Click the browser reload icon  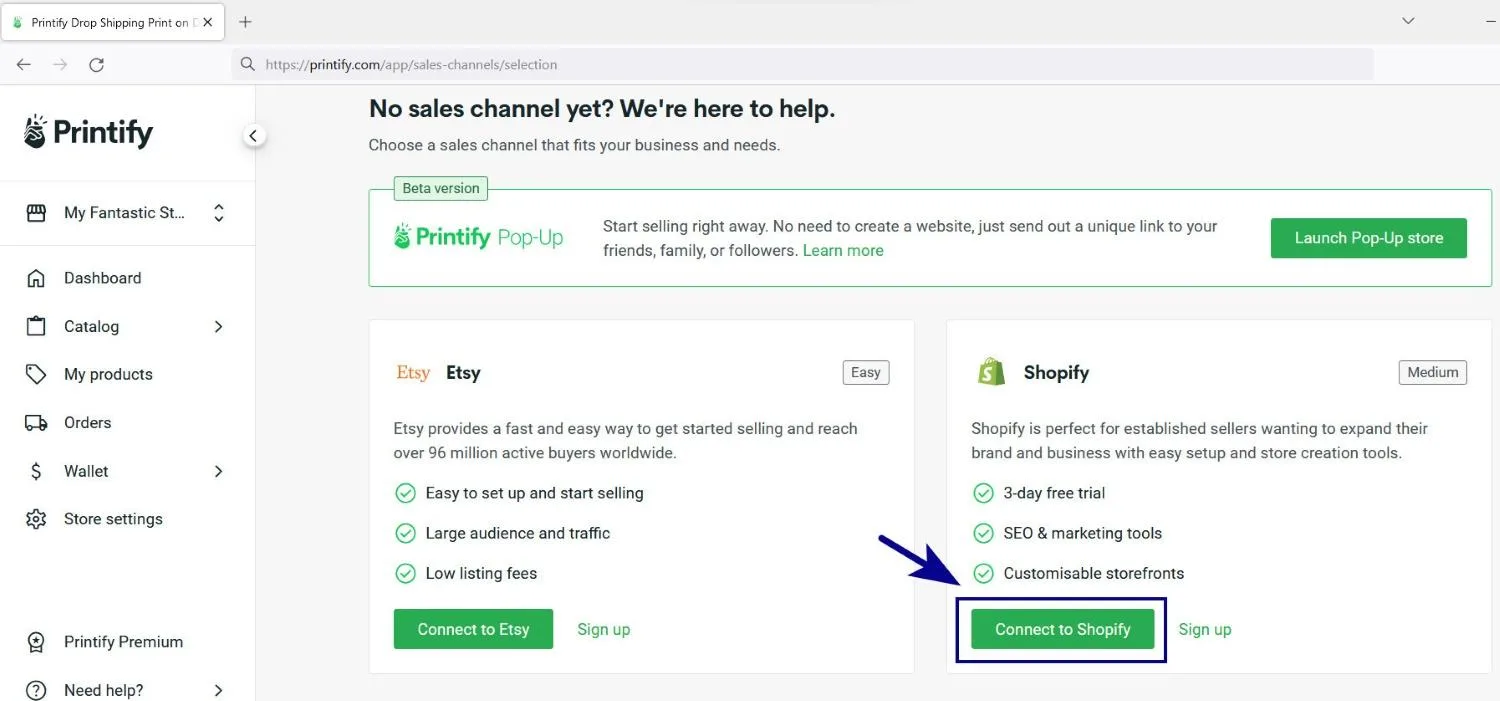coord(96,64)
